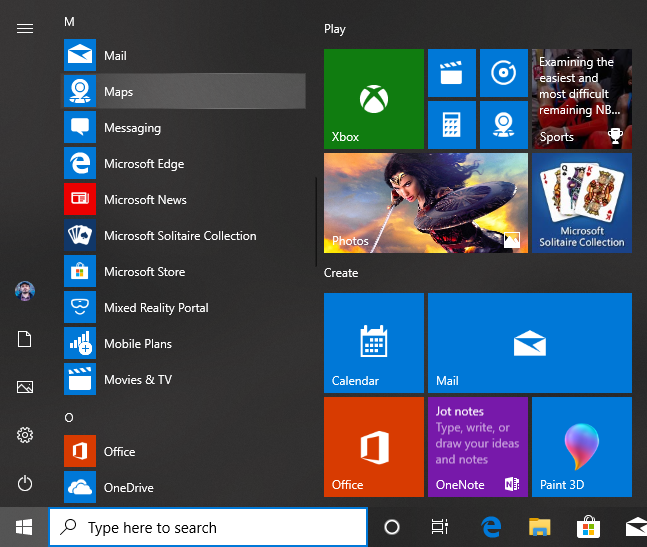Open Task View on the taskbar
Image resolution: width=647 pixels, height=547 pixels.
pyautogui.click(x=439, y=527)
